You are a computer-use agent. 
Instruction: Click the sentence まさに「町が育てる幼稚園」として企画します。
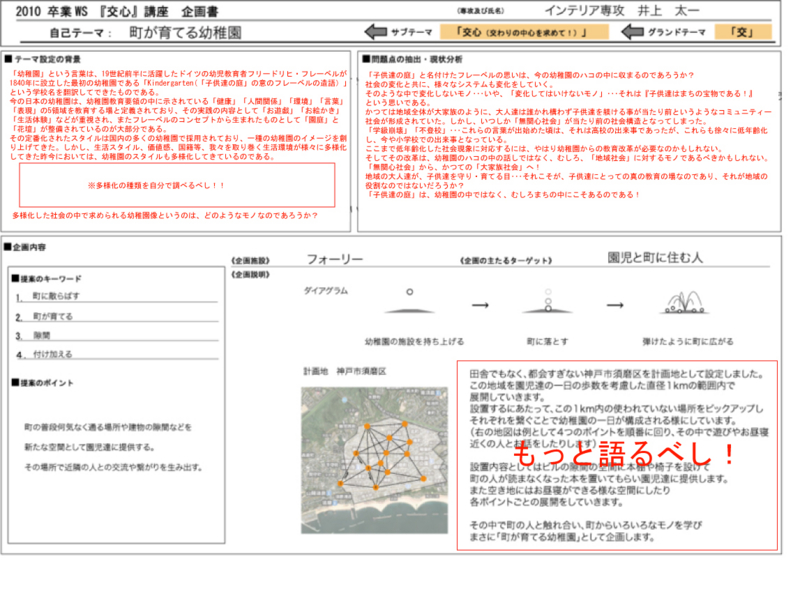point(562,537)
